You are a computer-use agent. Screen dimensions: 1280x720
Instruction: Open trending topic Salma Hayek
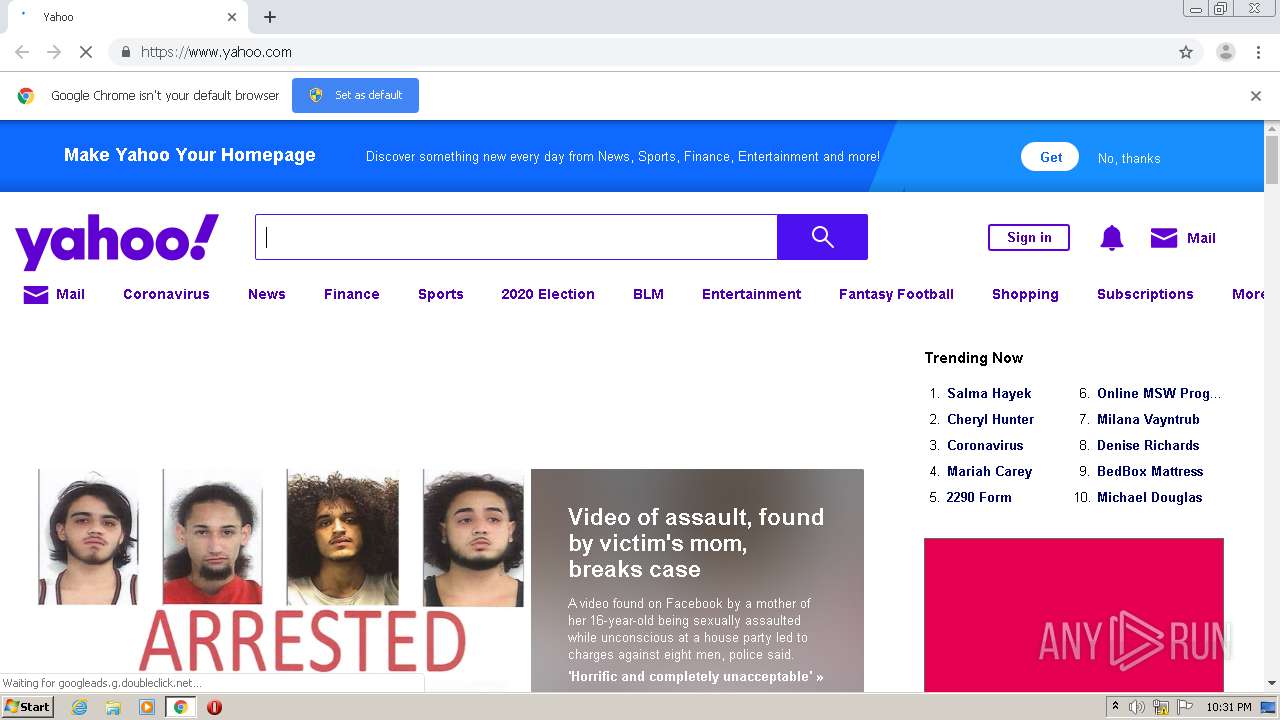click(x=989, y=393)
